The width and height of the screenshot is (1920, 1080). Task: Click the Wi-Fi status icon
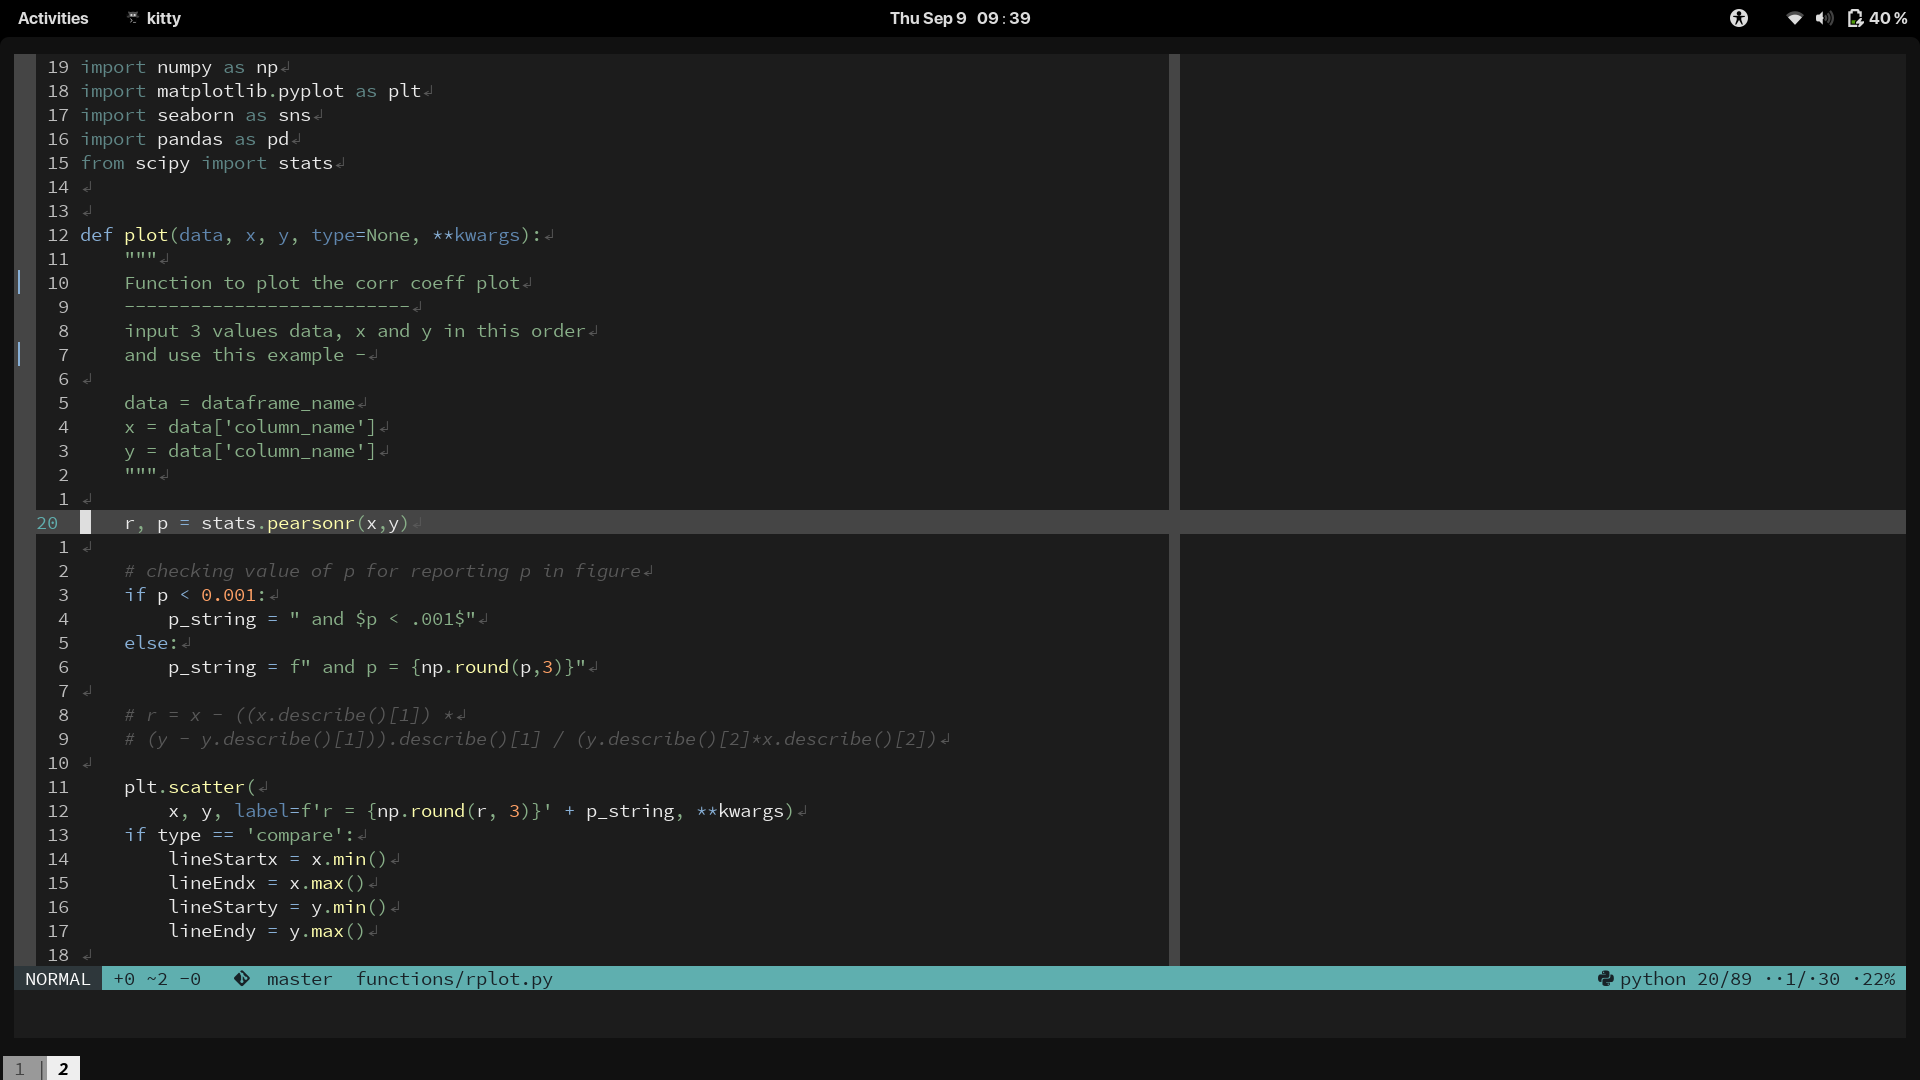click(x=1794, y=18)
